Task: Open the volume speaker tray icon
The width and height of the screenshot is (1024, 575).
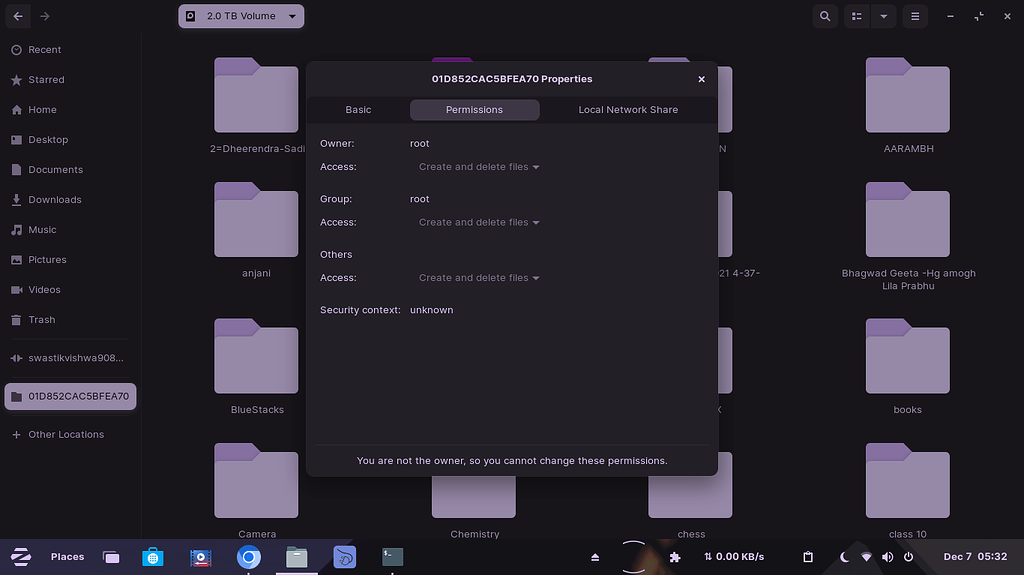Action: click(x=887, y=557)
